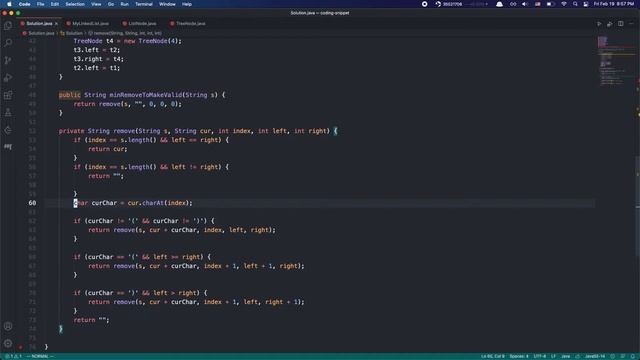Image resolution: width=640 pixels, height=360 pixels.
Task: Place cursor on minRemoveToMakeValid method name
Action: pos(145,95)
